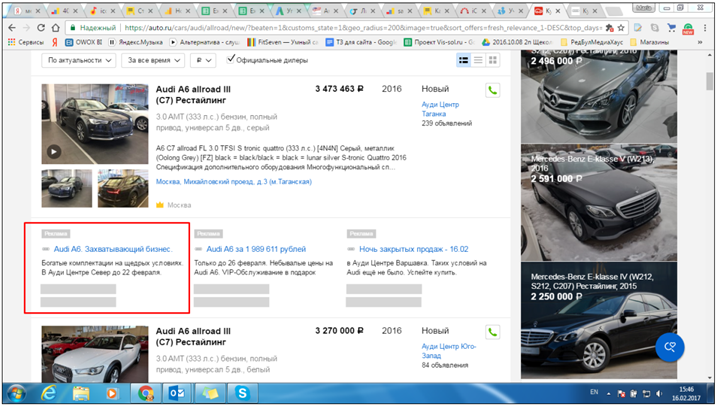This screenshot has width=718, height=406.
Task: Click the browser back arrow
Action: pos(12,28)
